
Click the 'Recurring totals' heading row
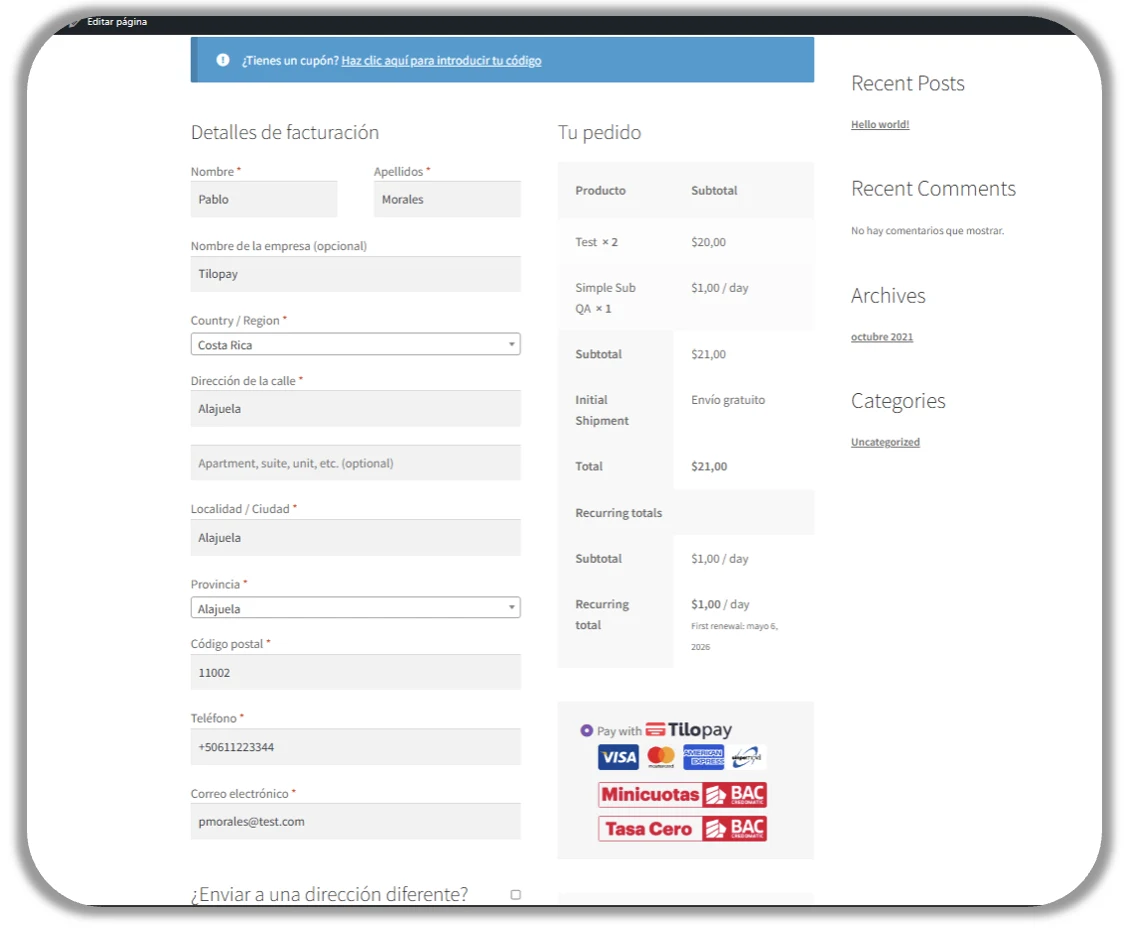tap(685, 513)
